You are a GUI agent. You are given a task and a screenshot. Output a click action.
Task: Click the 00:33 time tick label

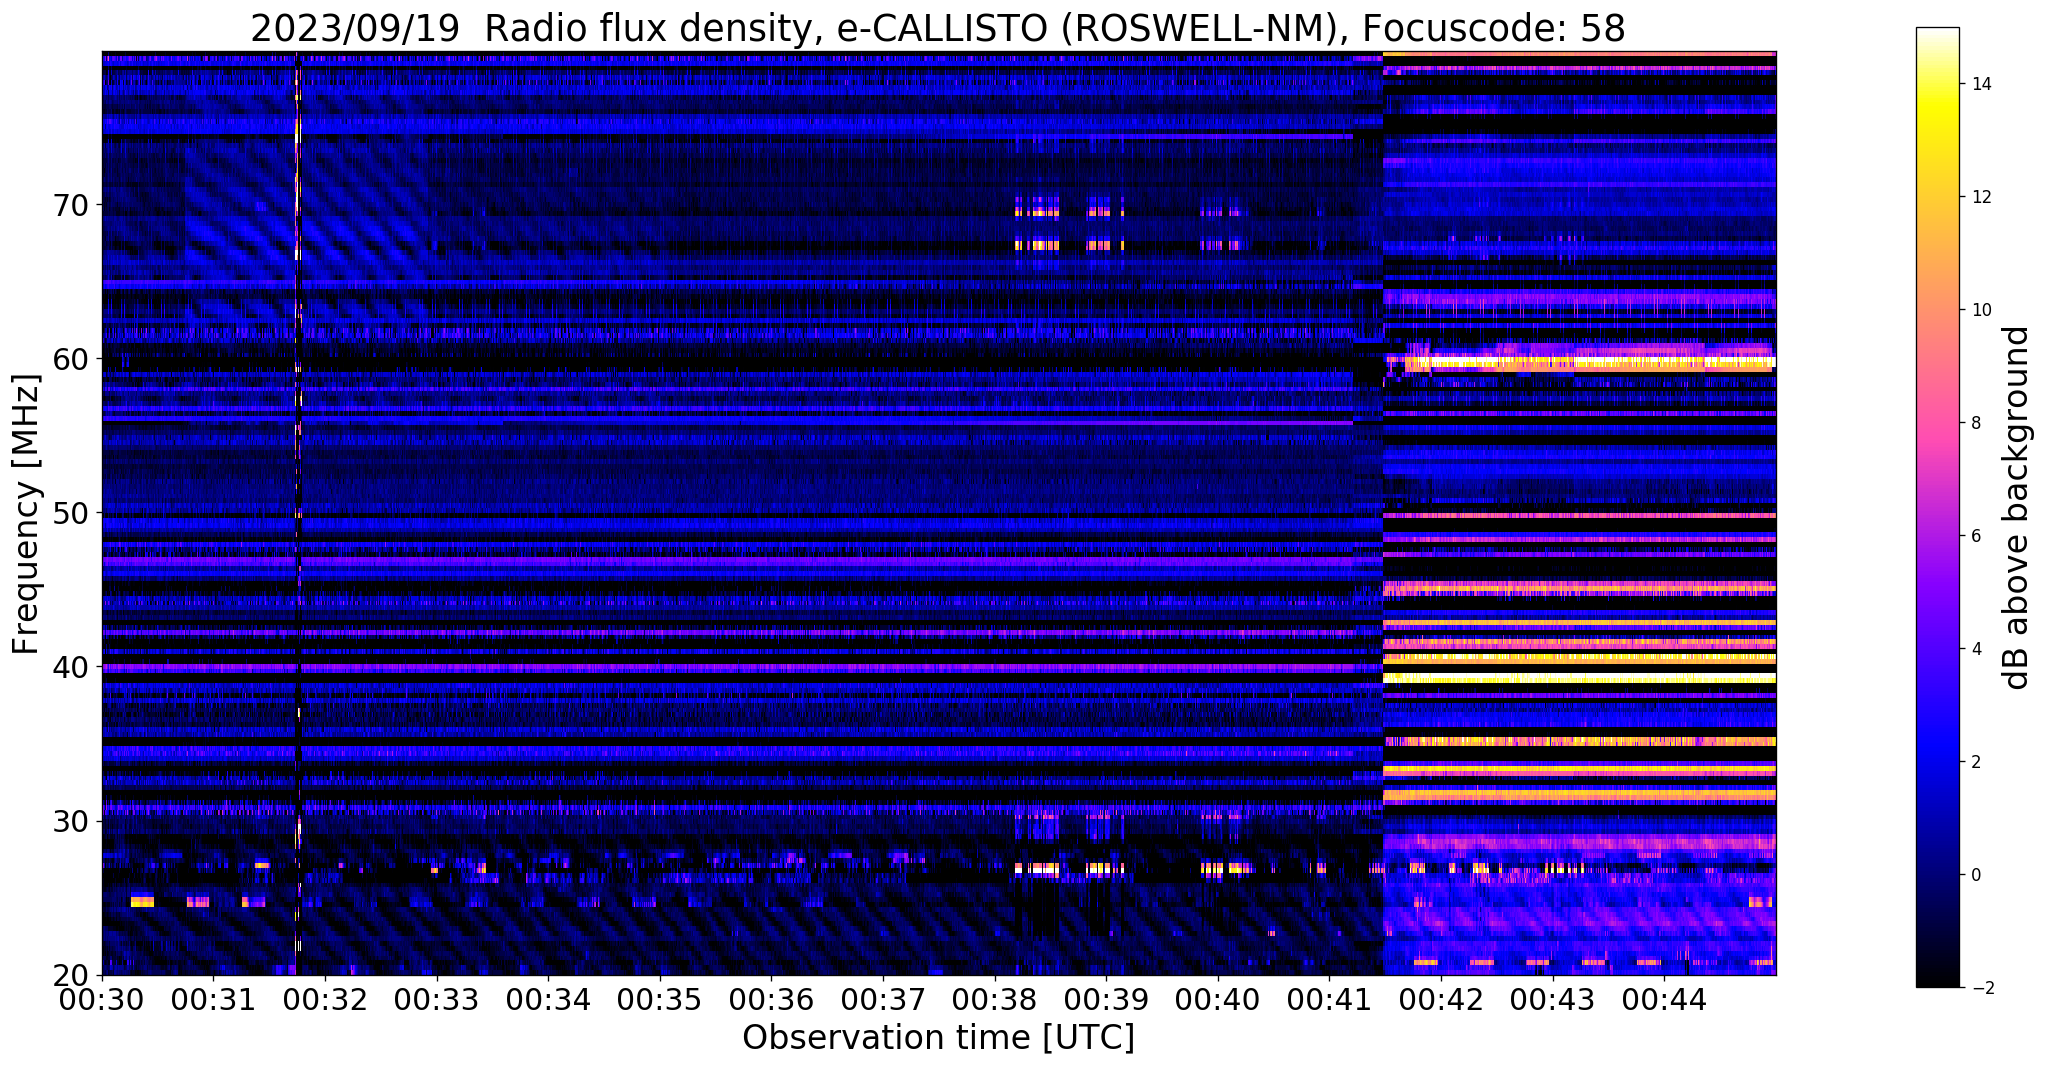[437, 1000]
